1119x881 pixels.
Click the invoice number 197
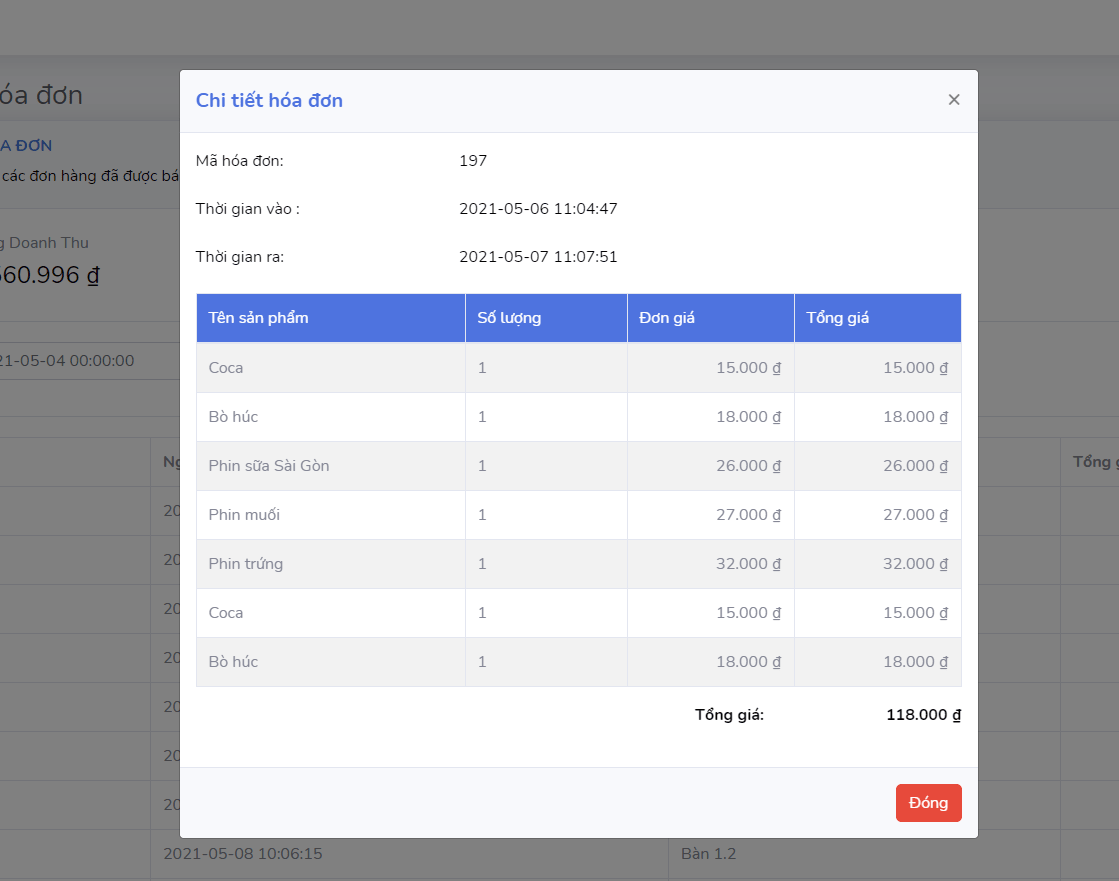point(473,161)
